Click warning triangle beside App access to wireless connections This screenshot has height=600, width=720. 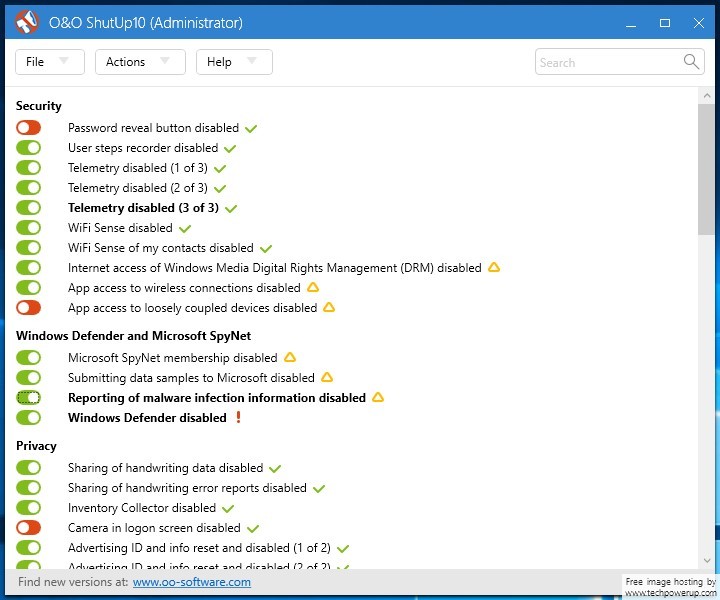pyautogui.click(x=313, y=287)
